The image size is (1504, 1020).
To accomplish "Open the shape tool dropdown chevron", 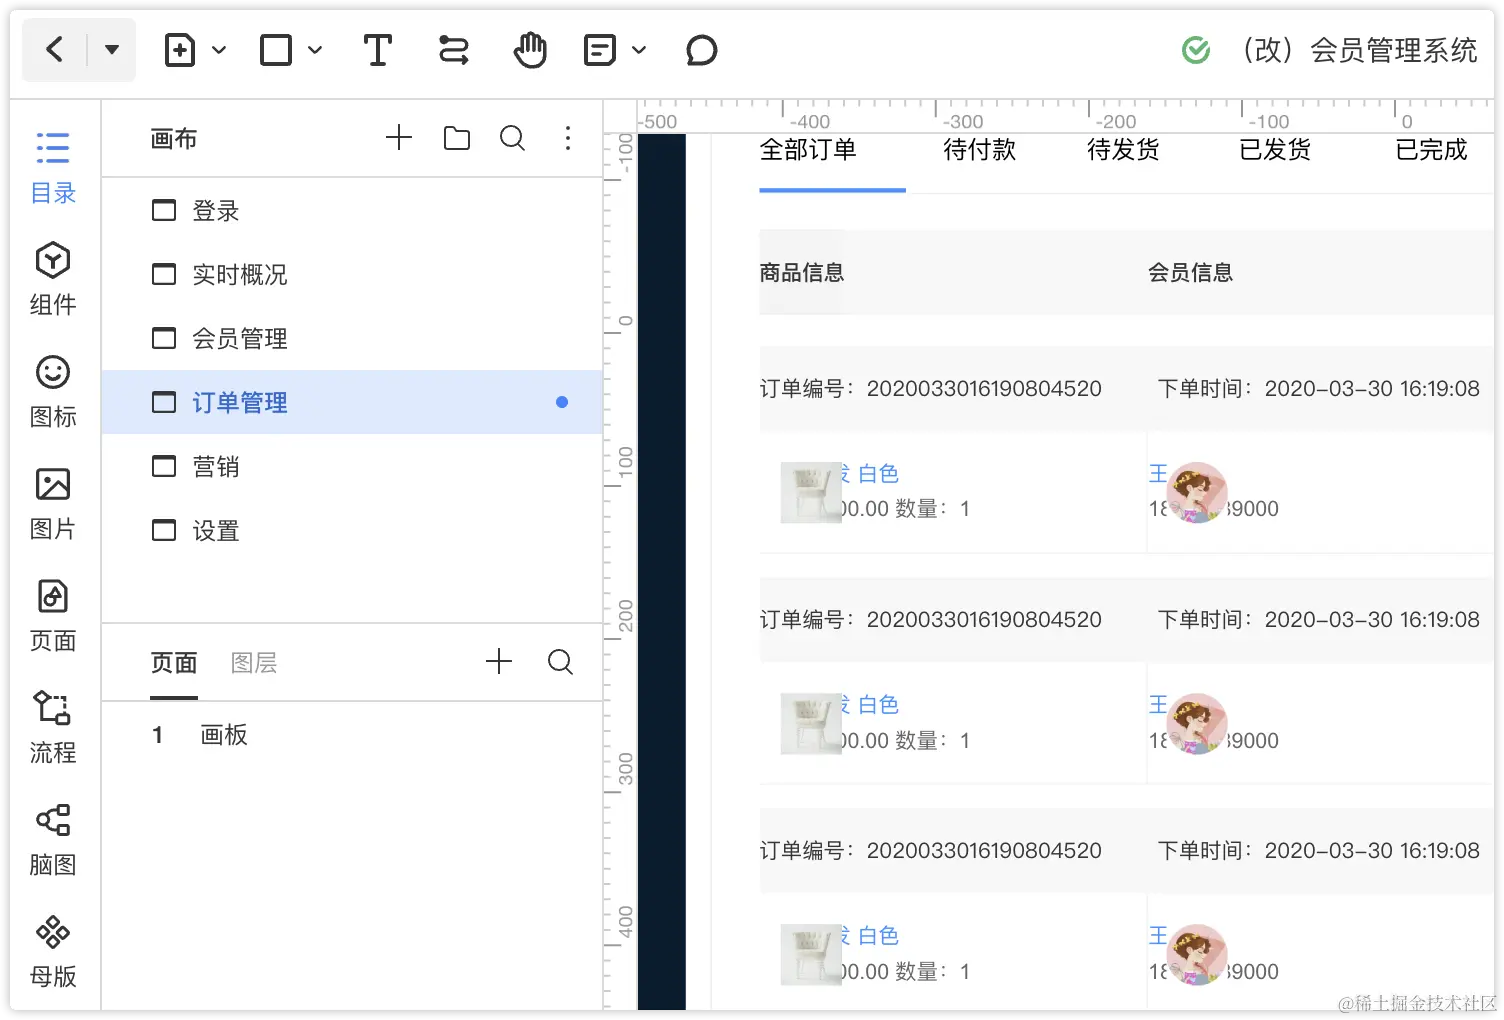I will [x=315, y=50].
